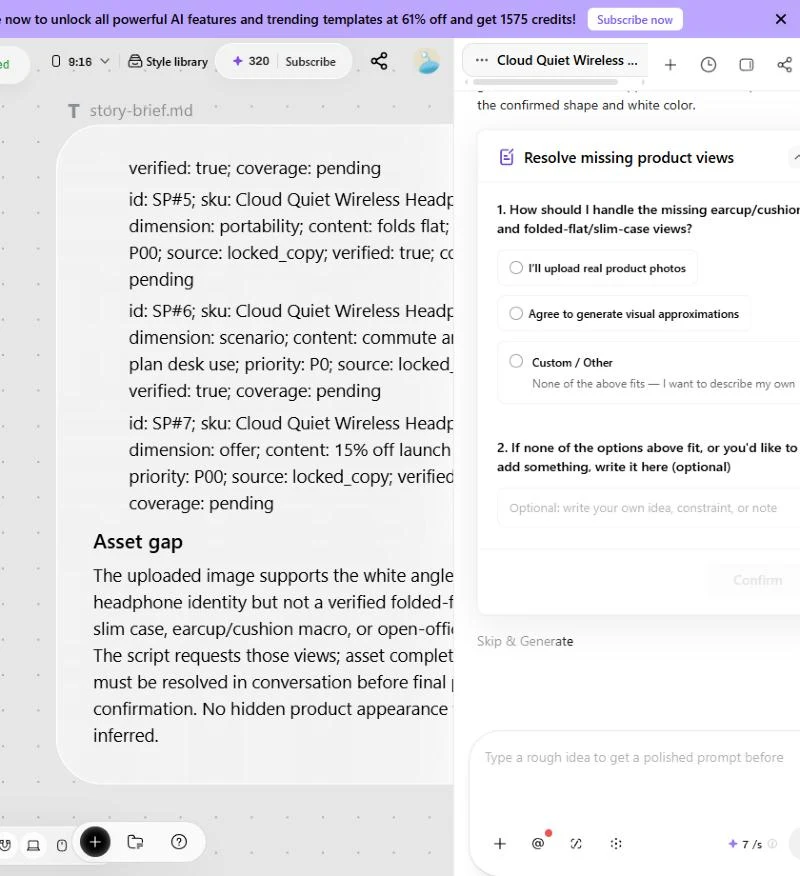Click the @ mention icon
Screen dimensions: 800x876
pos(538,844)
